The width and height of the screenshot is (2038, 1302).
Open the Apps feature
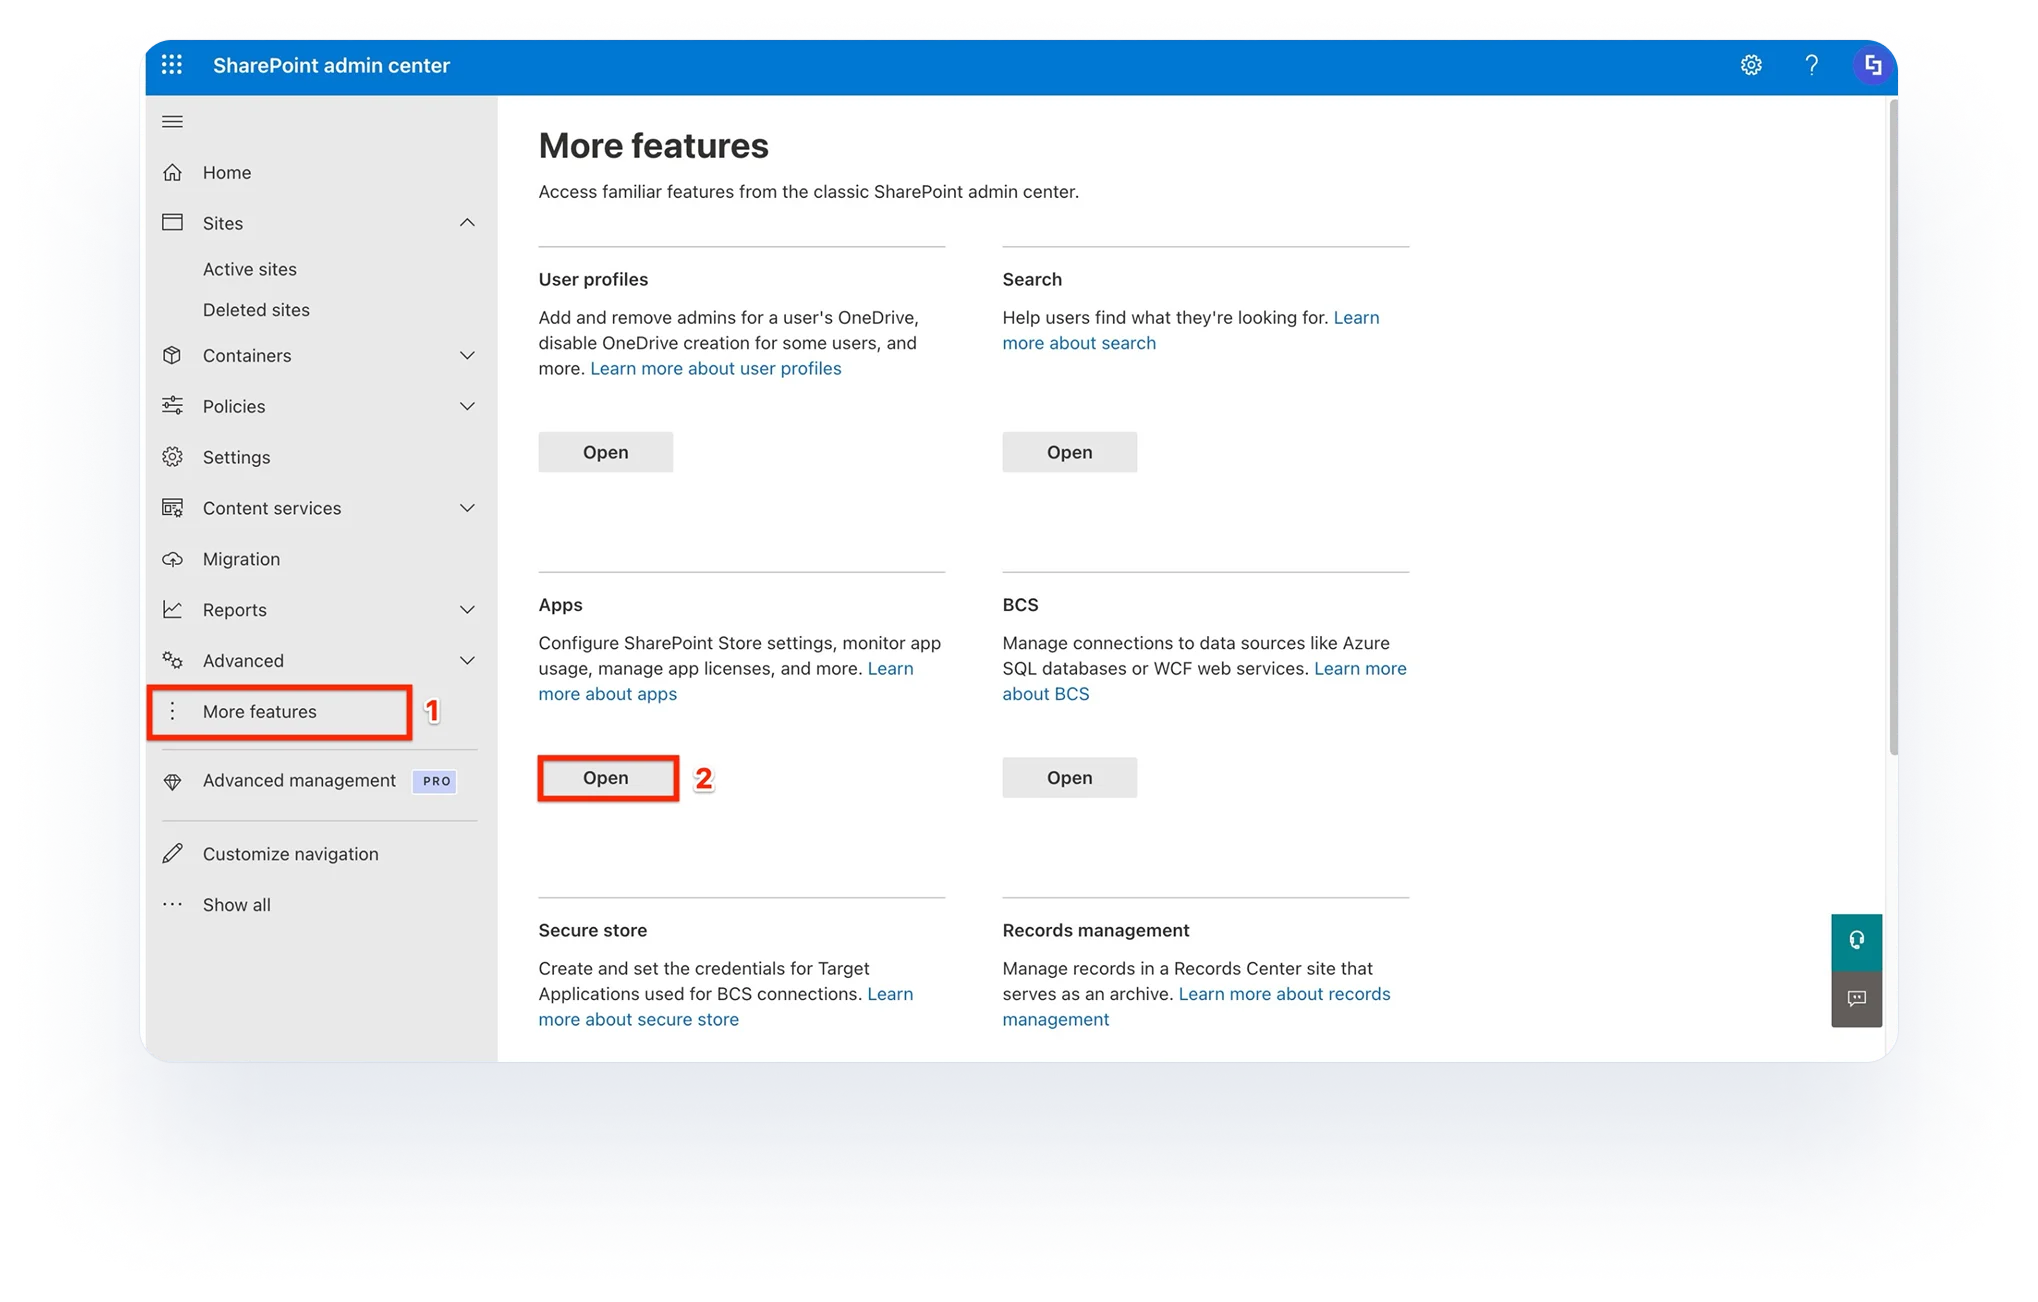pyautogui.click(x=606, y=777)
